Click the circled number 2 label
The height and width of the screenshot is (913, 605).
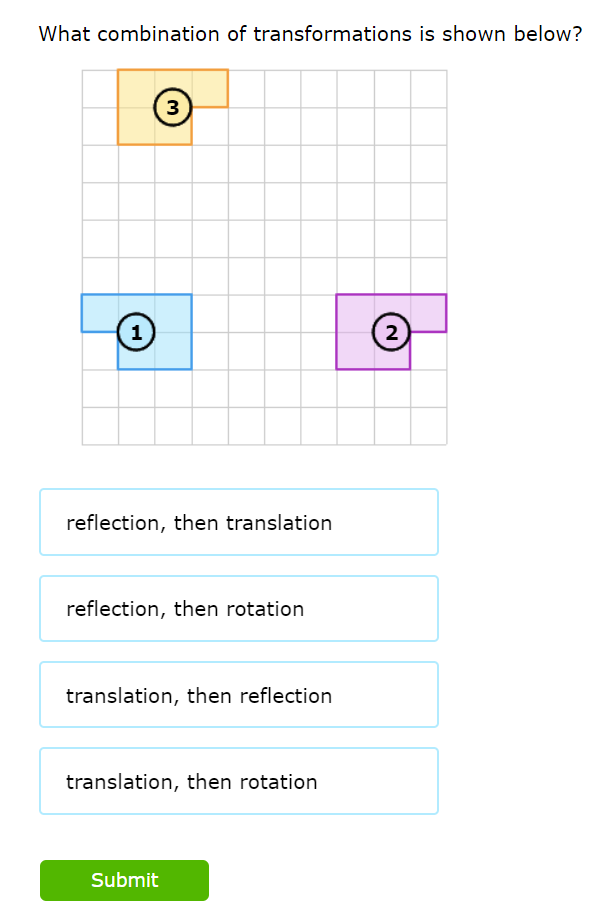391,332
